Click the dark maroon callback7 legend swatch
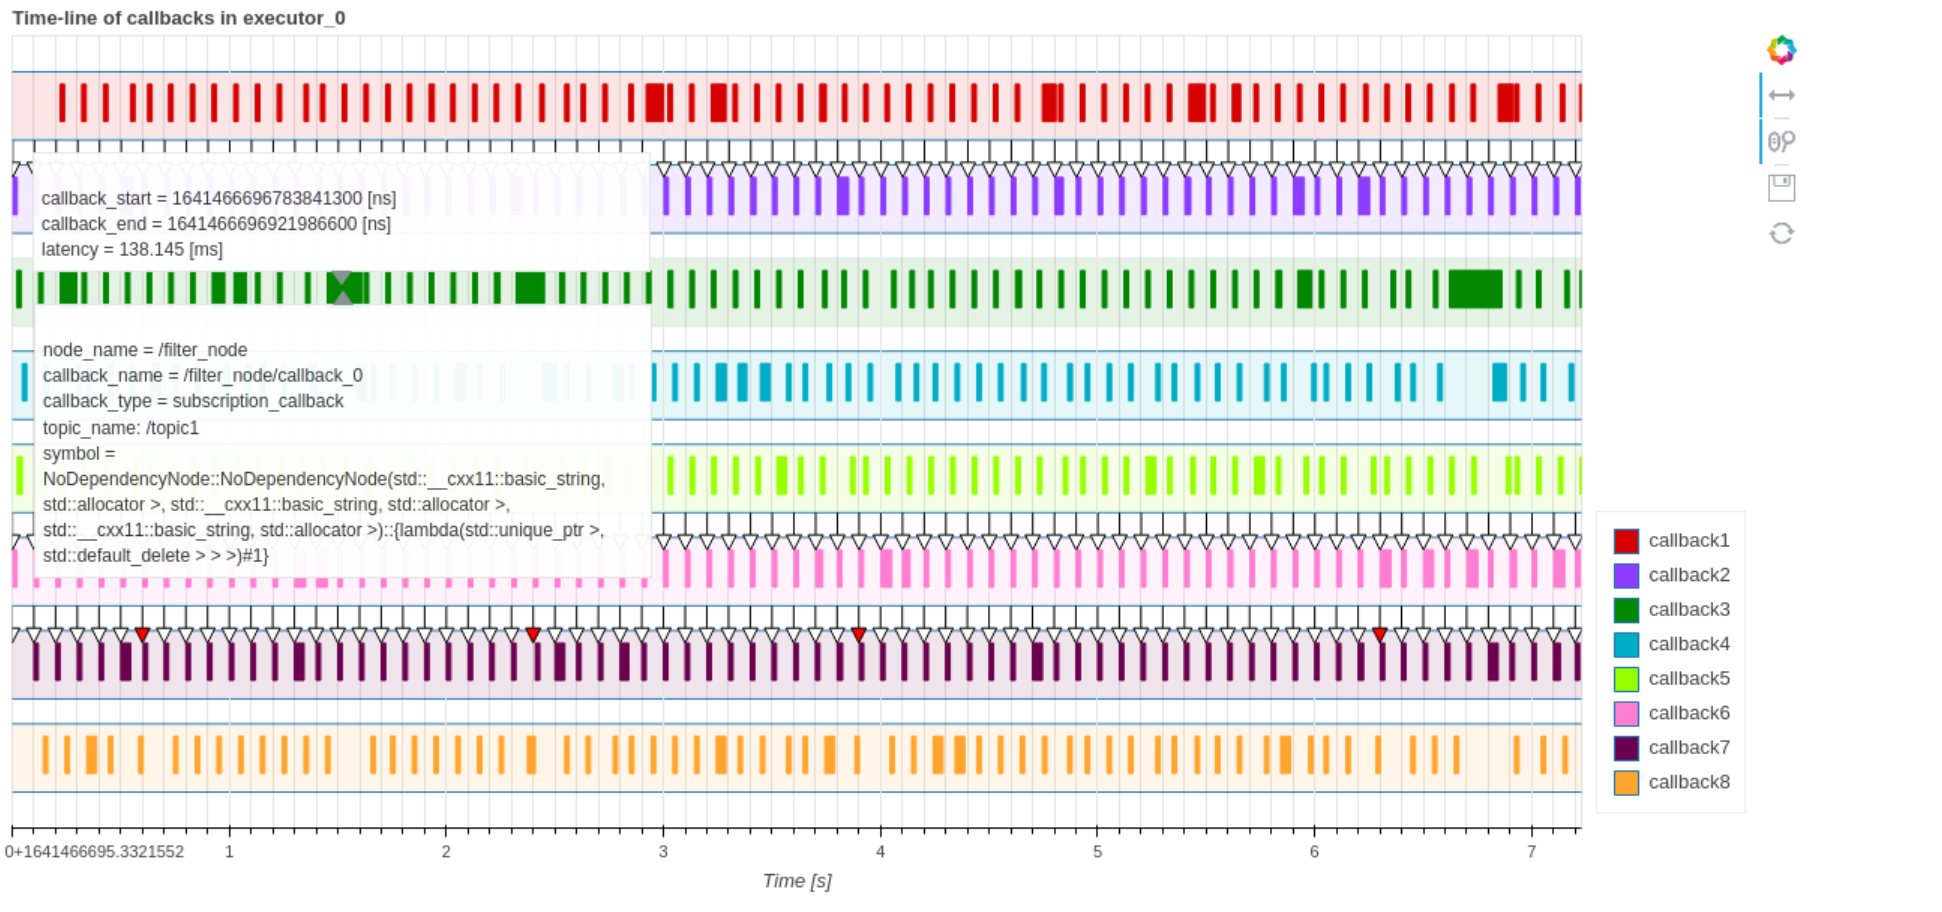This screenshot has height=912, width=1942. [x=1626, y=748]
